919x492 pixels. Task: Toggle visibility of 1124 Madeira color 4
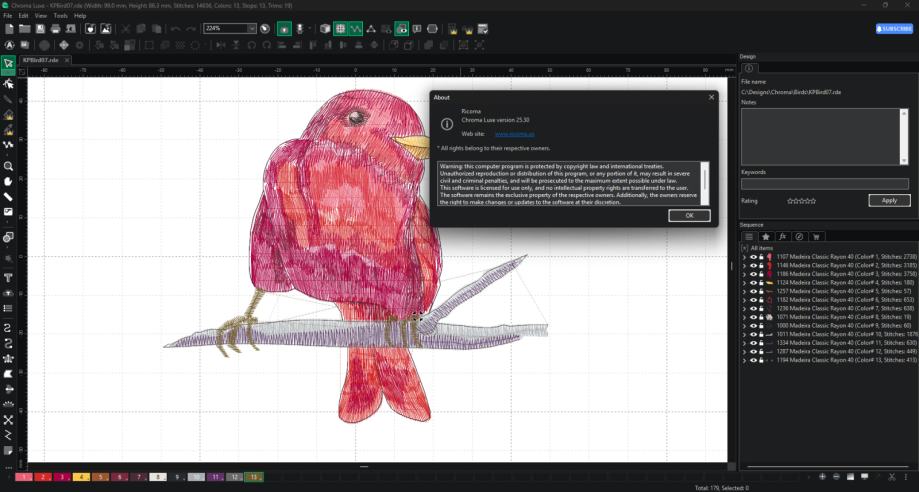click(753, 282)
